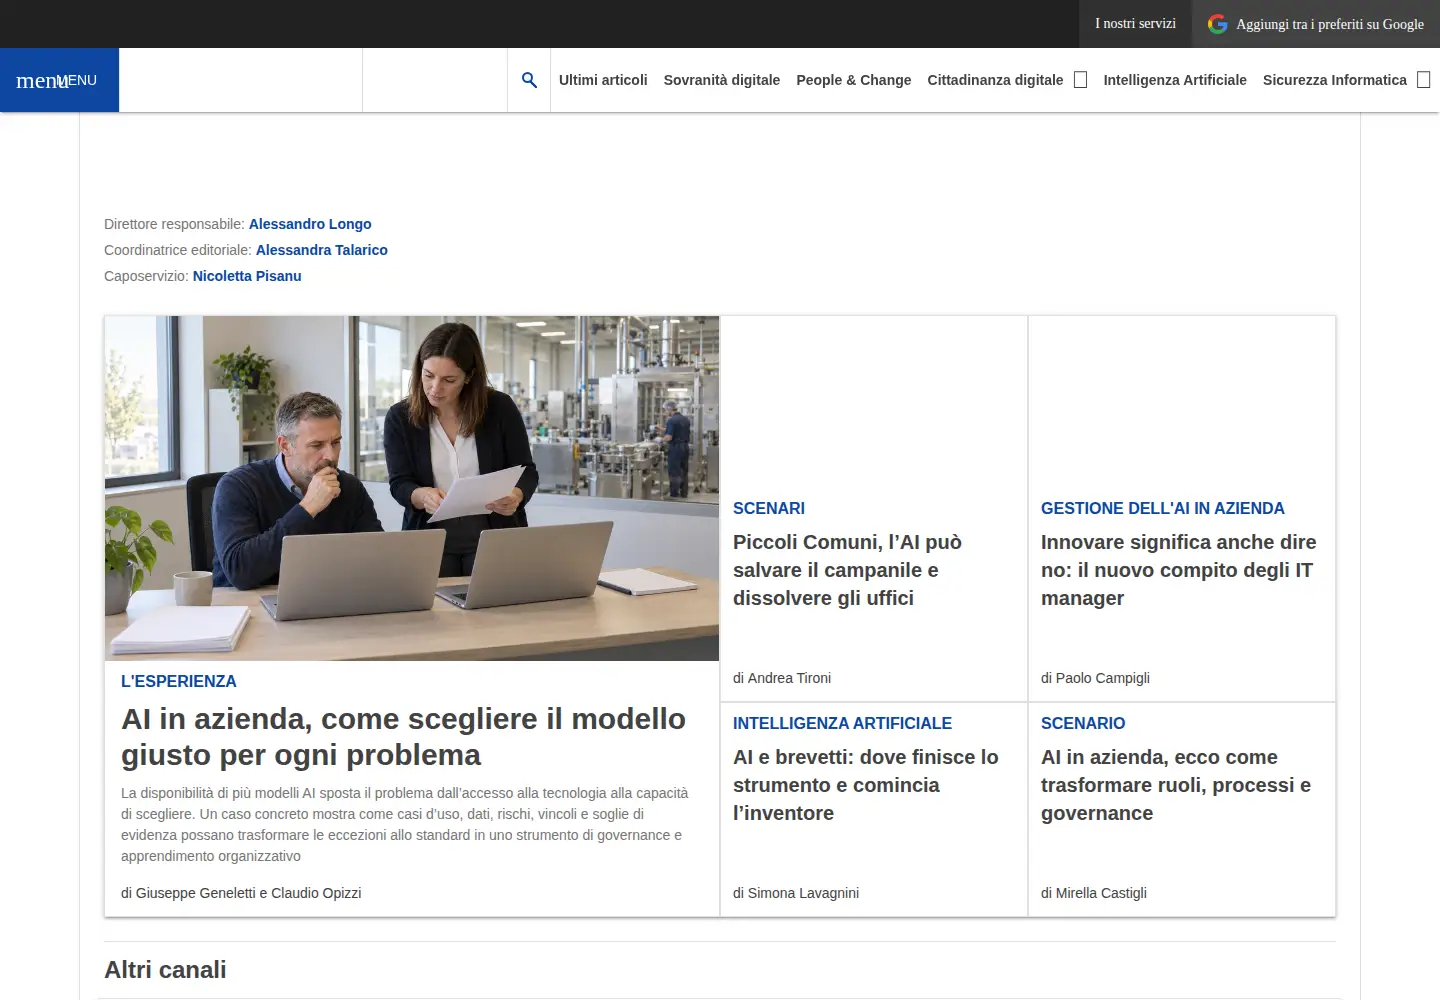The image size is (1440, 1000).
Task: Click byline di Mirella Castigli
Action: [1094, 893]
